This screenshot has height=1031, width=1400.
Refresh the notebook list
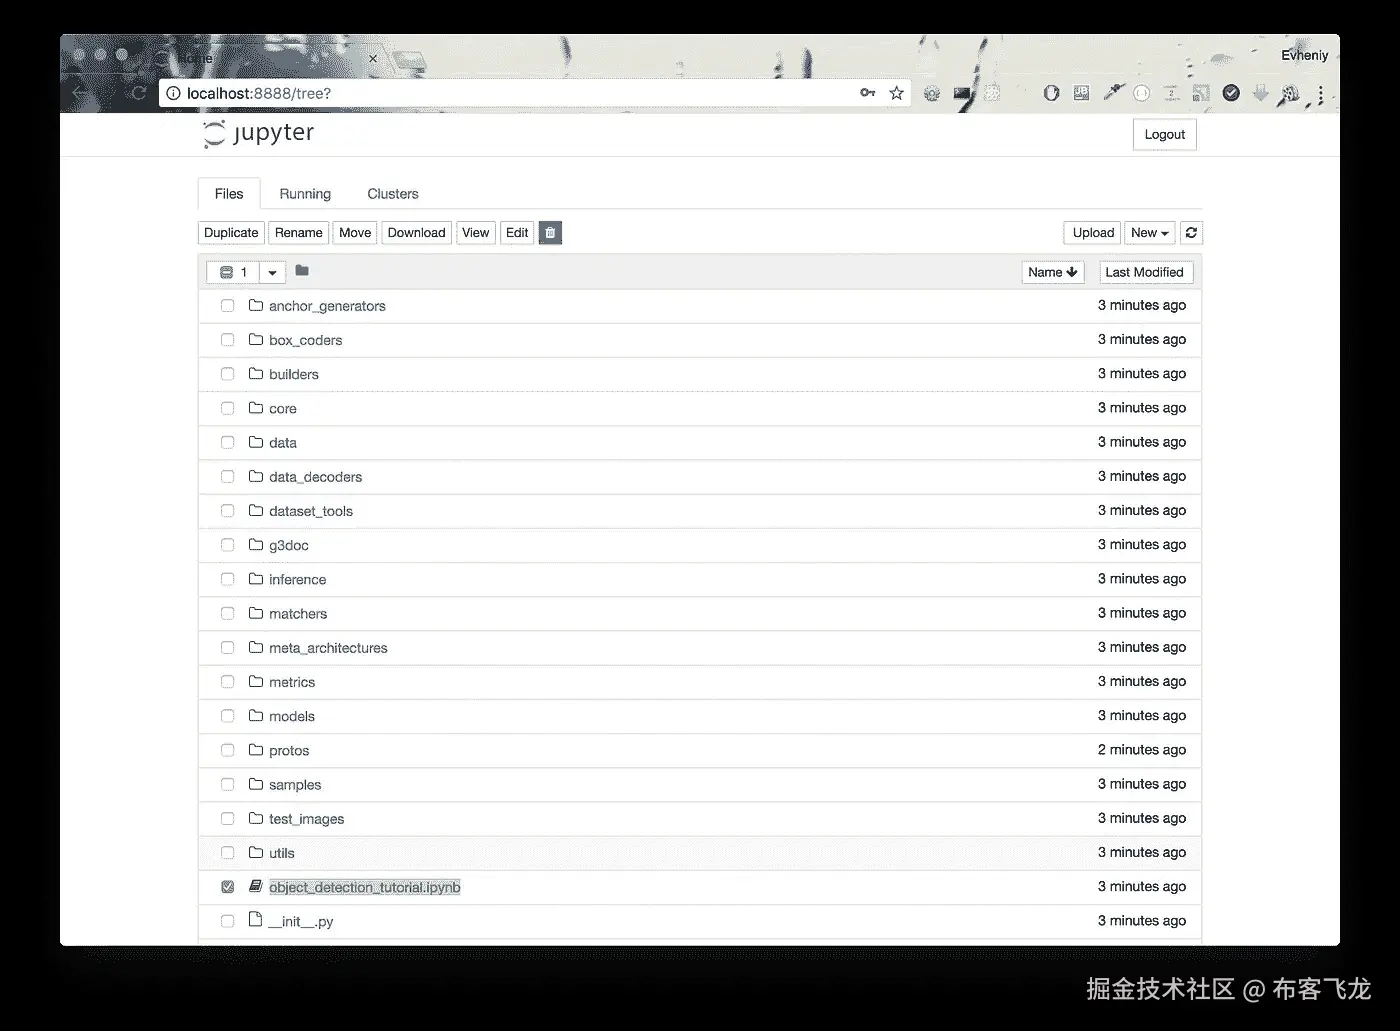pyautogui.click(x=1191, y=233)
